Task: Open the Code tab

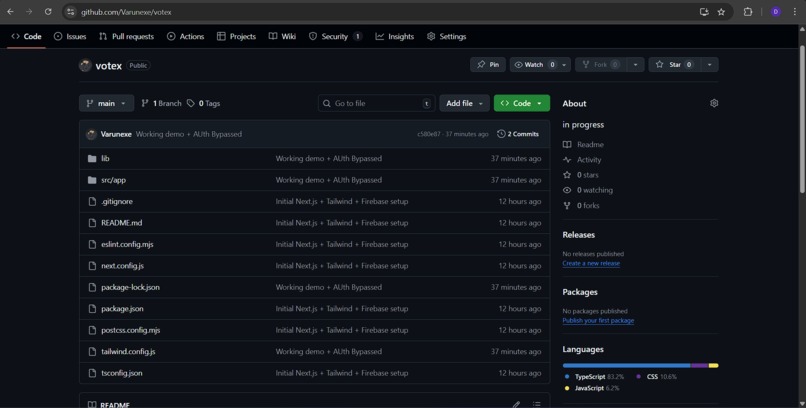Action: (26, 36)
